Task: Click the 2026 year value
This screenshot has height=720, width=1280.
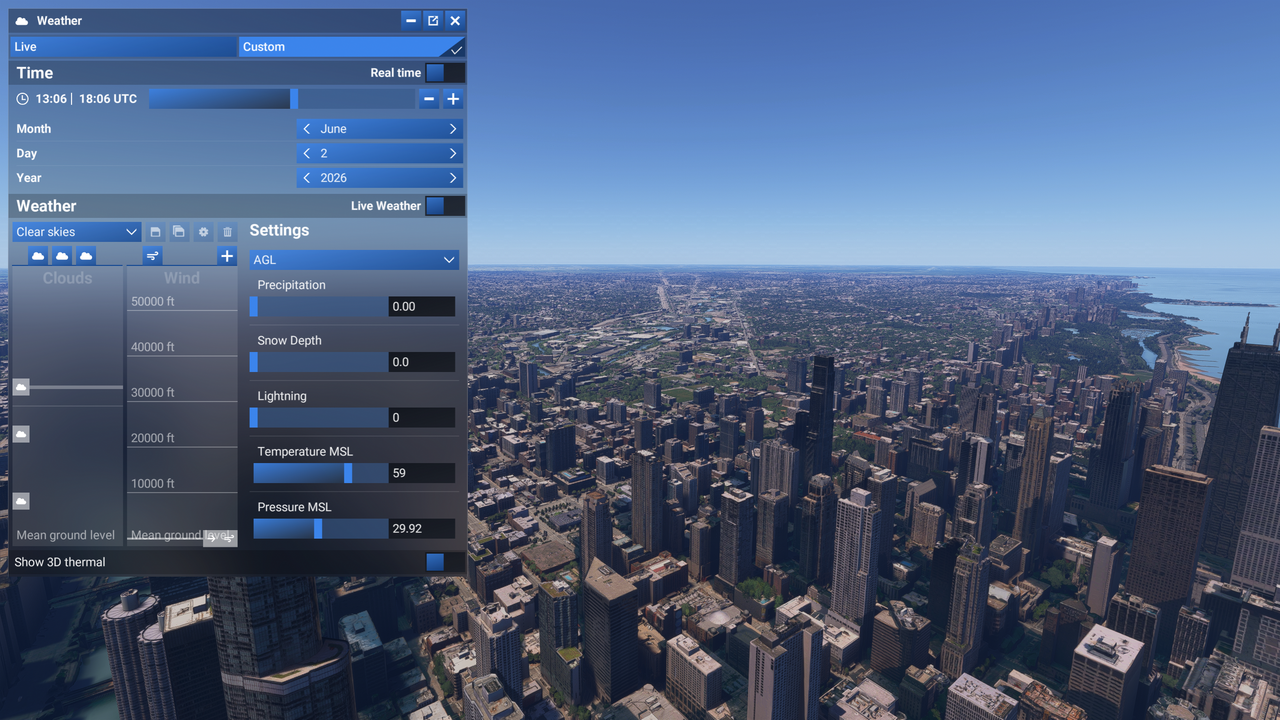Action: coord(334,178)
